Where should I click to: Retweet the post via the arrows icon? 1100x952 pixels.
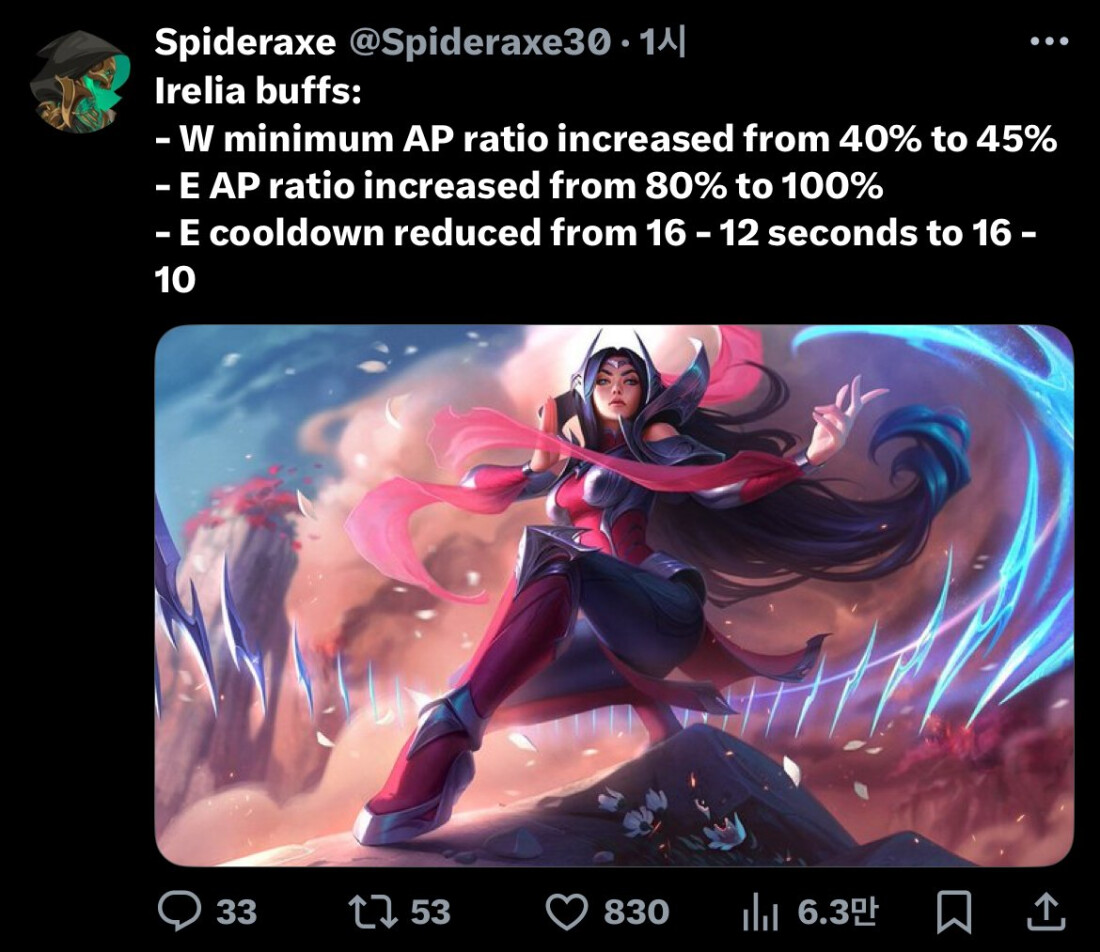coord(373,911)
